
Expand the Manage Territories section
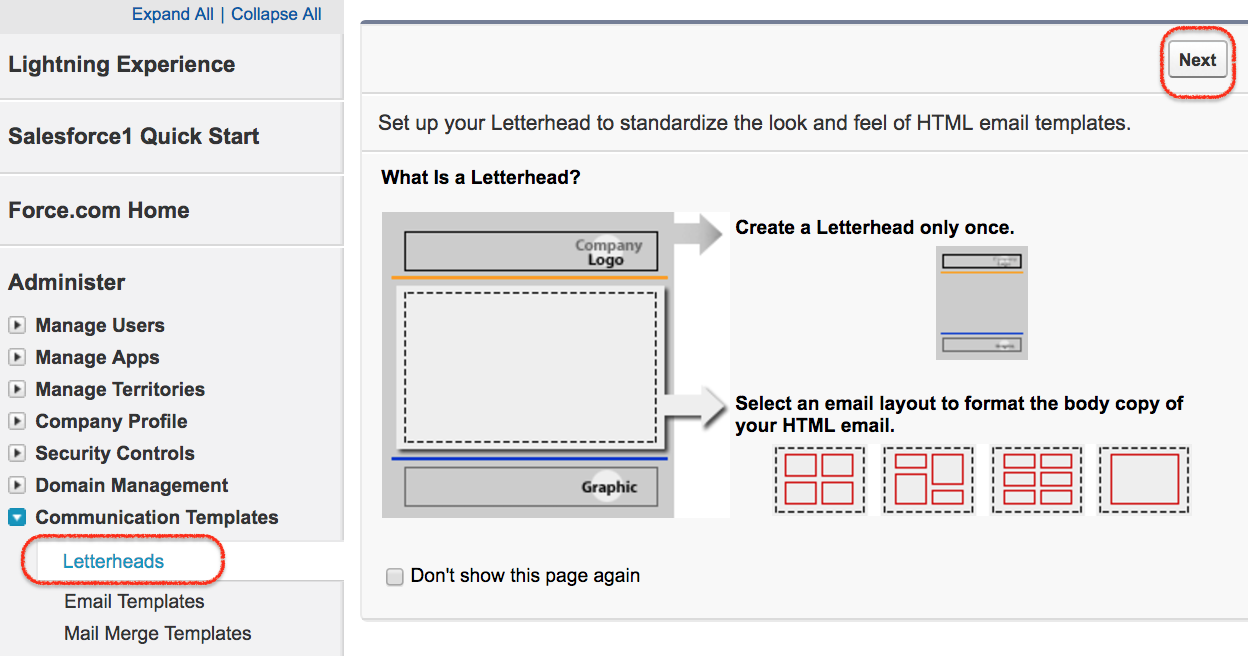(x=17, y=389)
